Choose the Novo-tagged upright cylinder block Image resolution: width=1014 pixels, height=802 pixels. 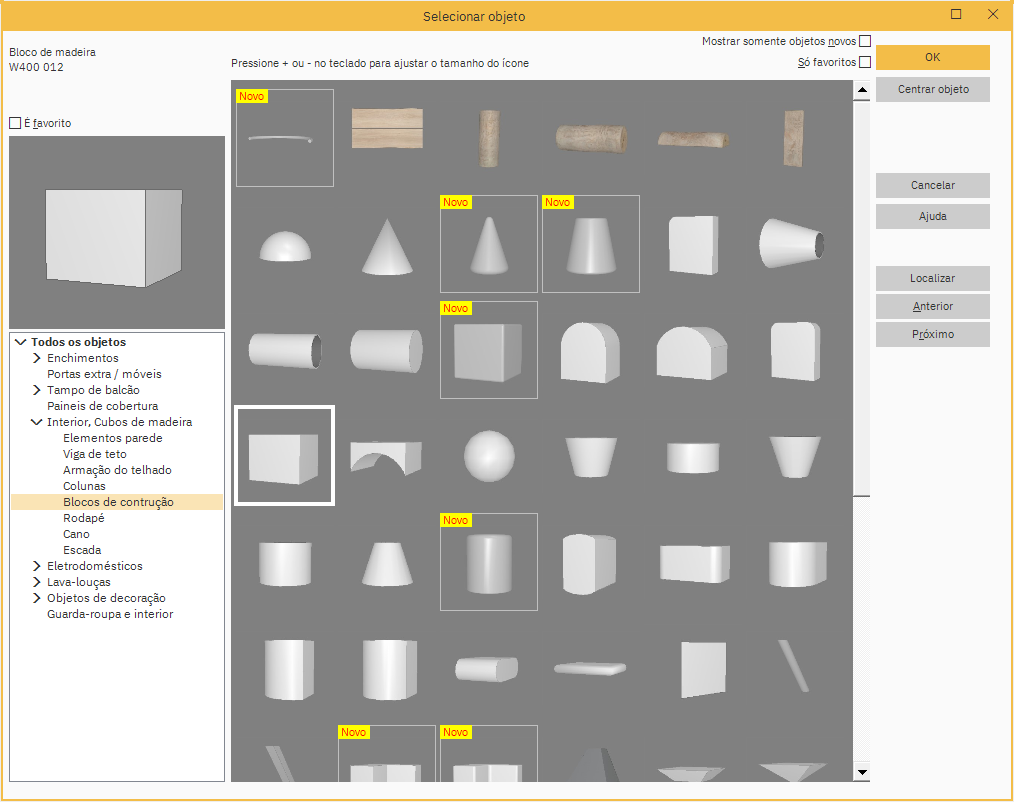point(488,562)
